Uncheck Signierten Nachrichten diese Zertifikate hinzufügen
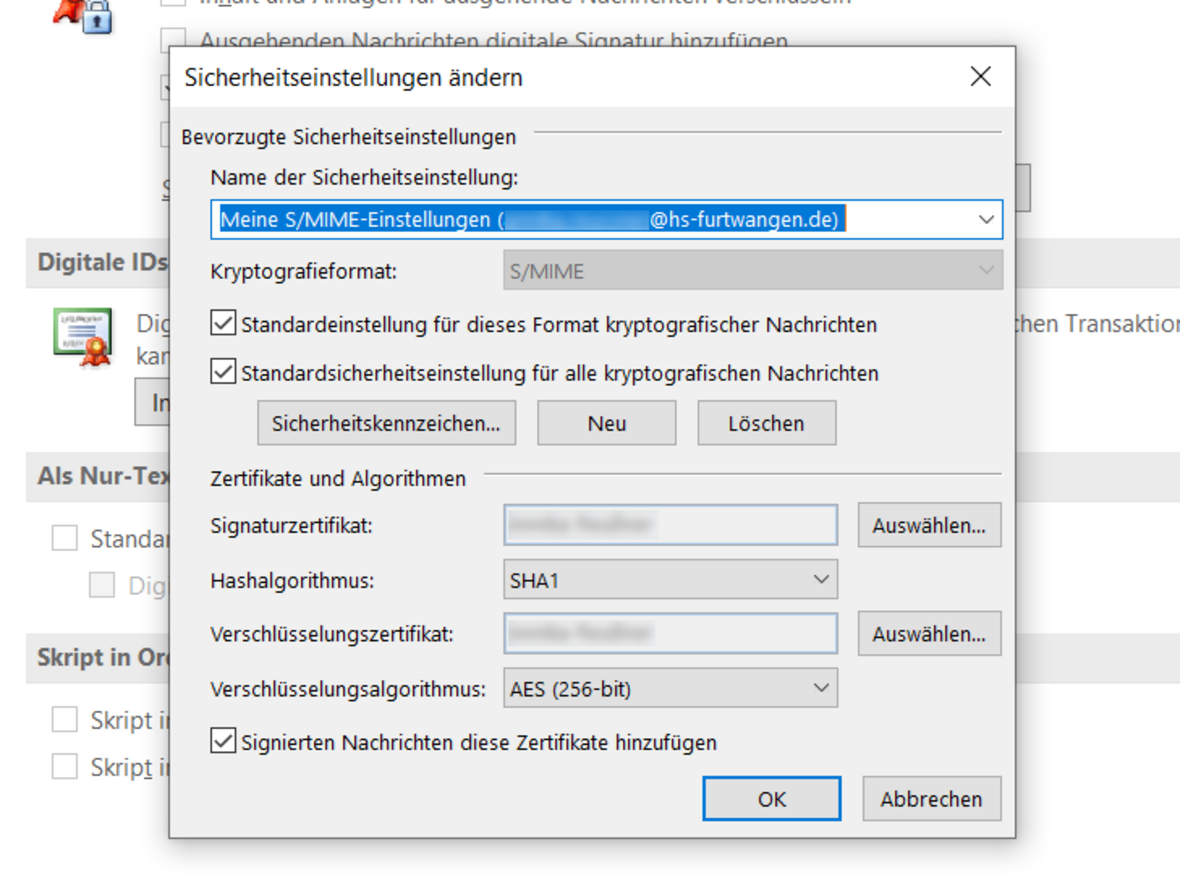The width and height of the screenshot is (1180, 886). [x=223, y=742]
